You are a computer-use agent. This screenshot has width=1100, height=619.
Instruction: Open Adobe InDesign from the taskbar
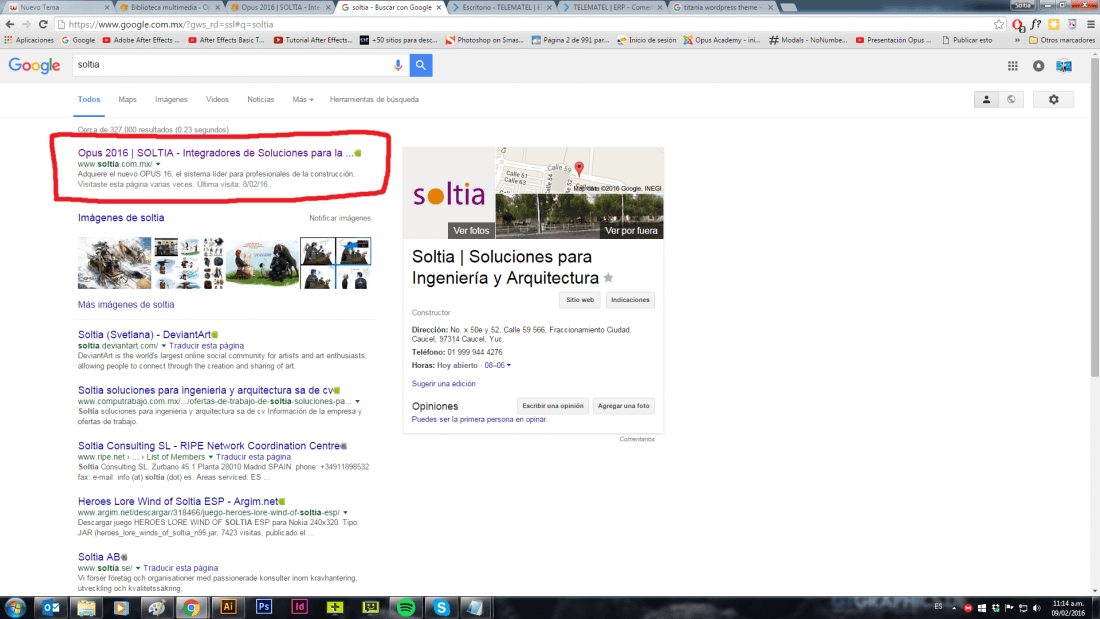coord(300,607)
